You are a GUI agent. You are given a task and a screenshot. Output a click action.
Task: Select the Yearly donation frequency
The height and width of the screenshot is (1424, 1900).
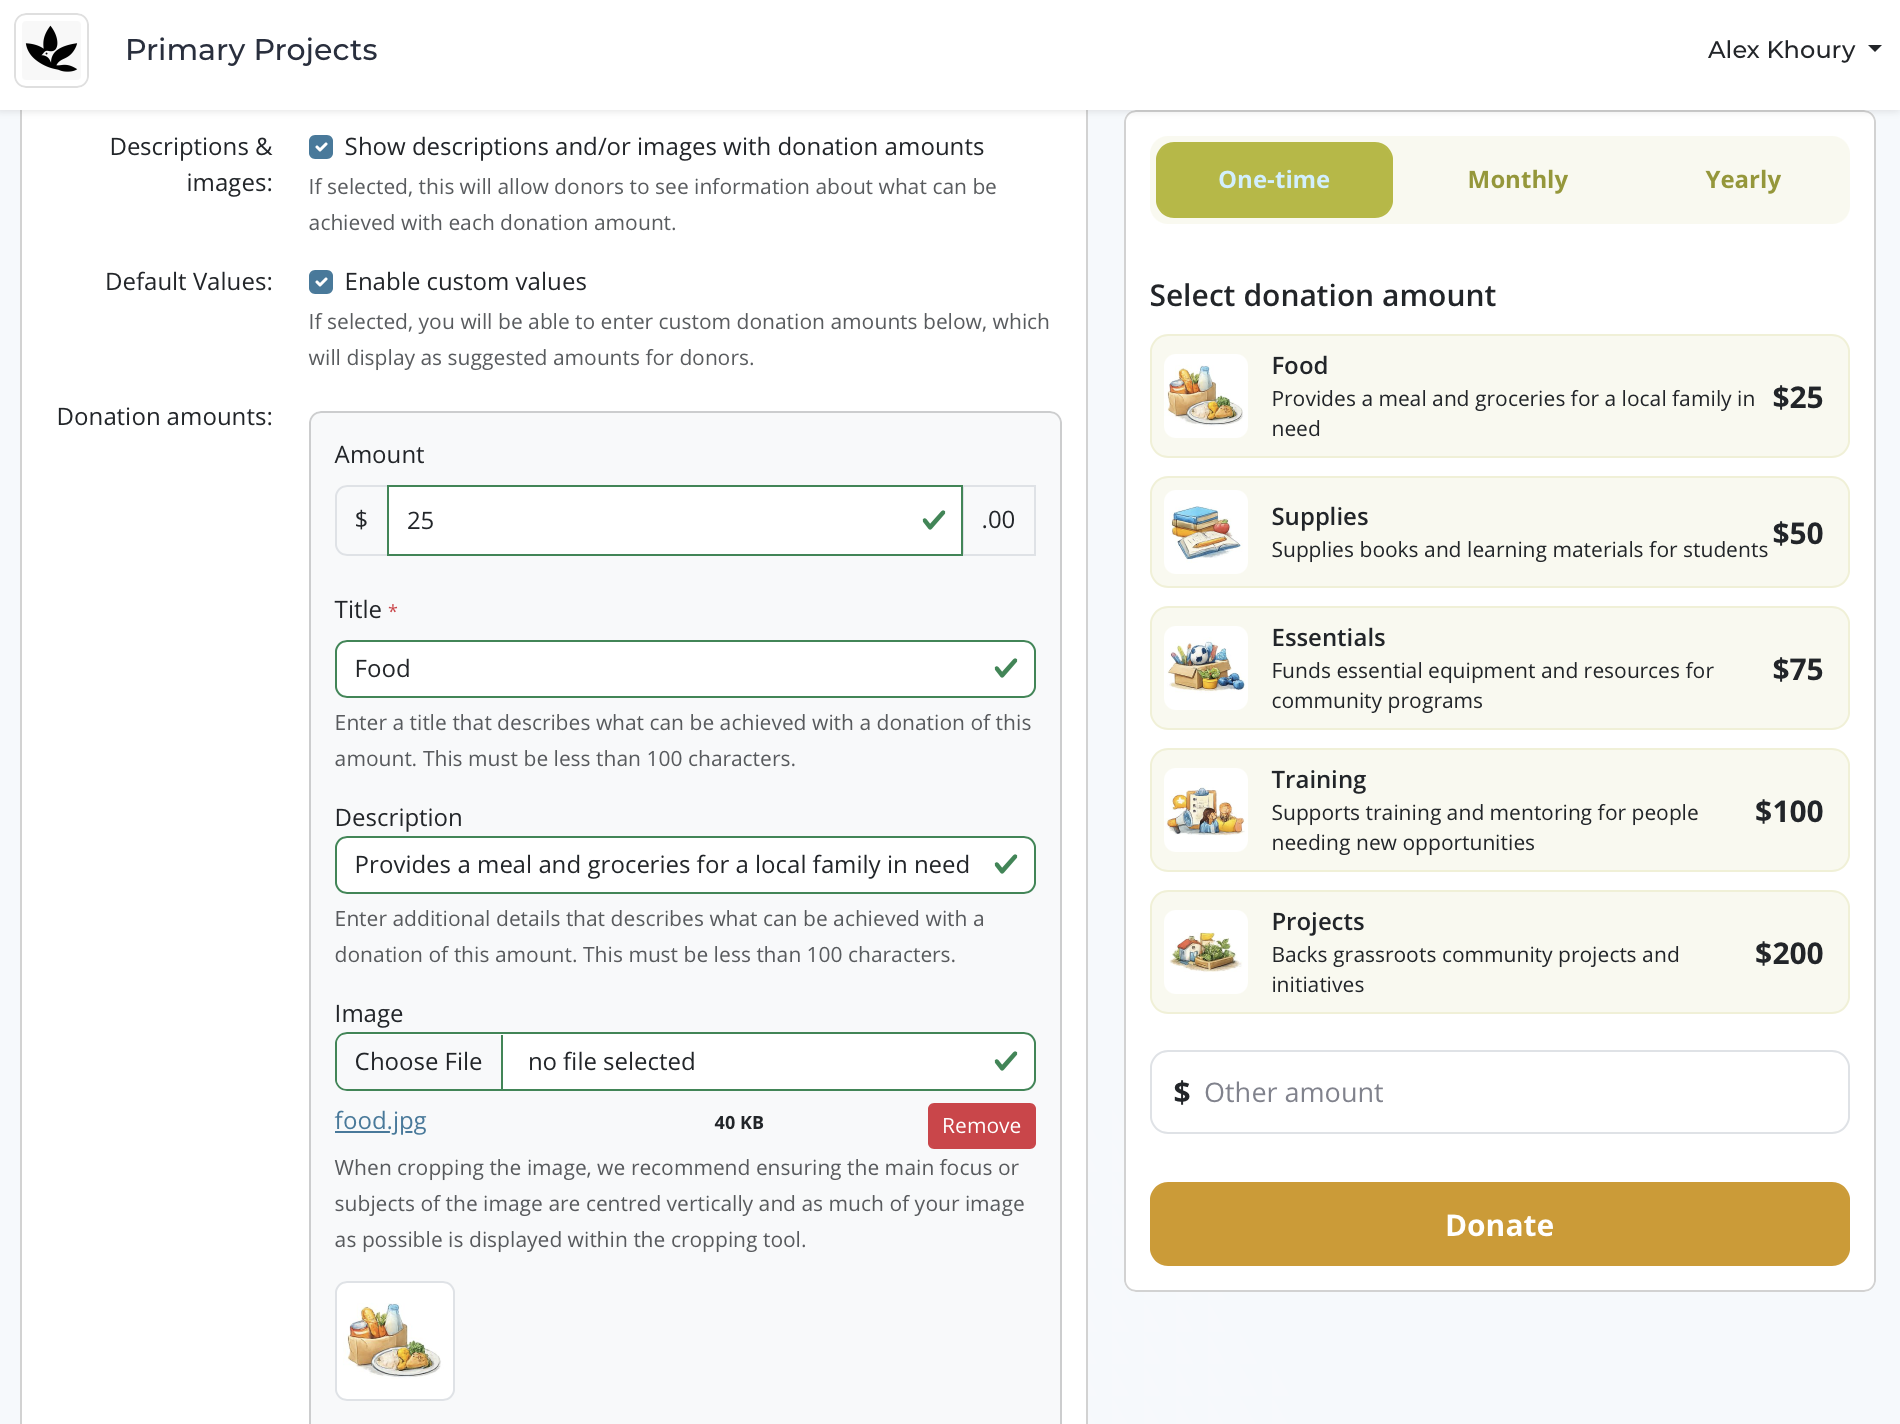1742,180
